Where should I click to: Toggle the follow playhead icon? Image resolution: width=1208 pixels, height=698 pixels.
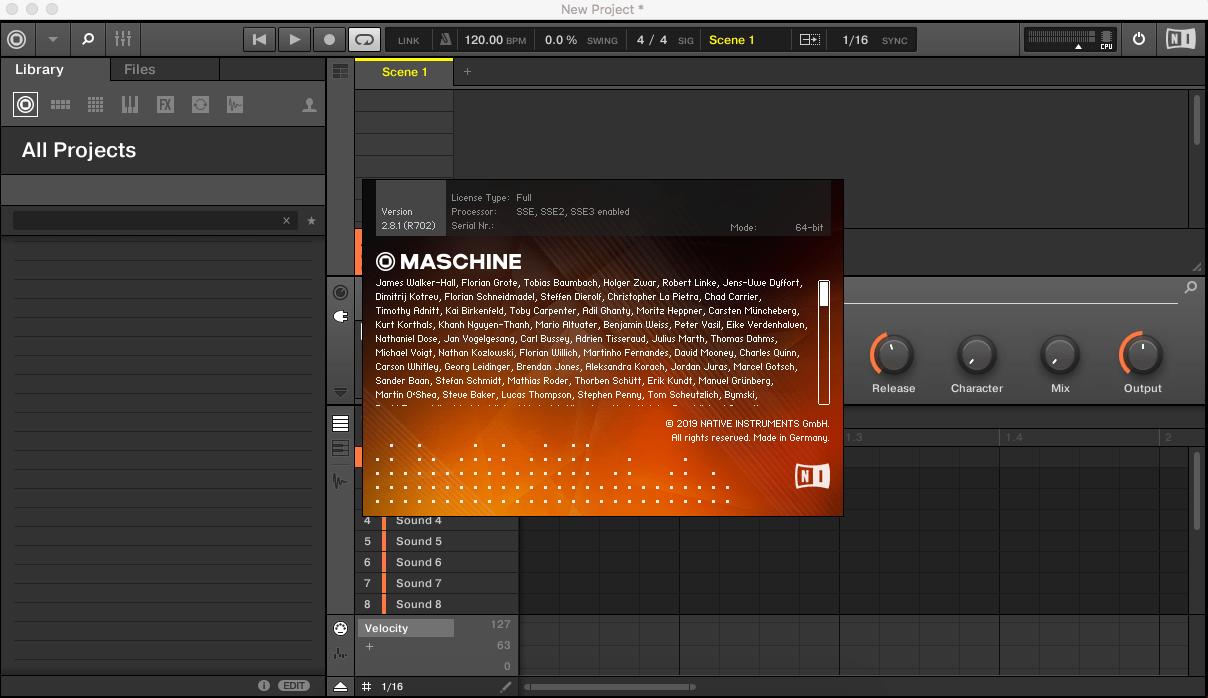pos(810,40)
